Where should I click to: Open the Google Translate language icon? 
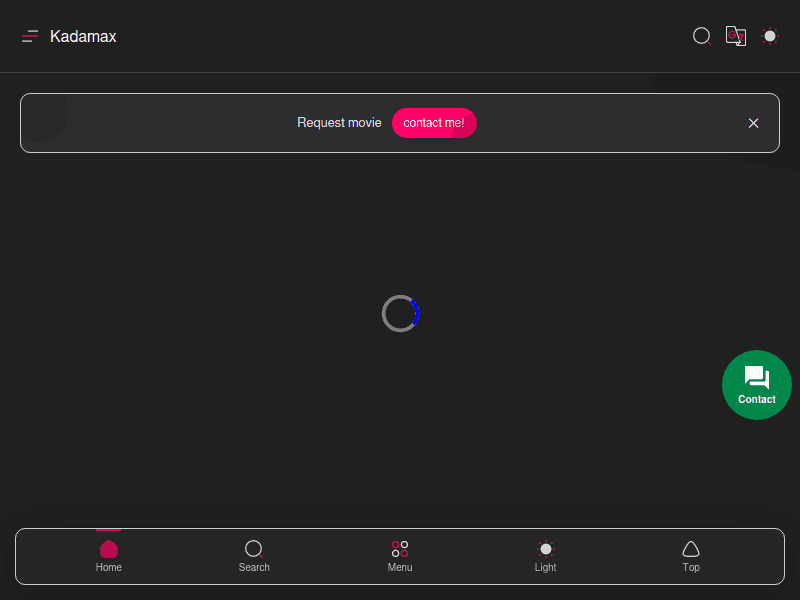736,36
